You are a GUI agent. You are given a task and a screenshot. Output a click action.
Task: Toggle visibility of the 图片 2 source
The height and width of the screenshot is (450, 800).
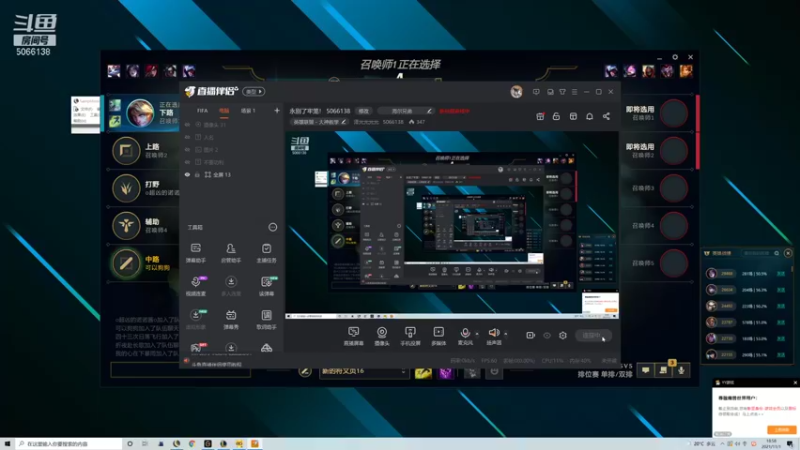(x=187, y=149)
